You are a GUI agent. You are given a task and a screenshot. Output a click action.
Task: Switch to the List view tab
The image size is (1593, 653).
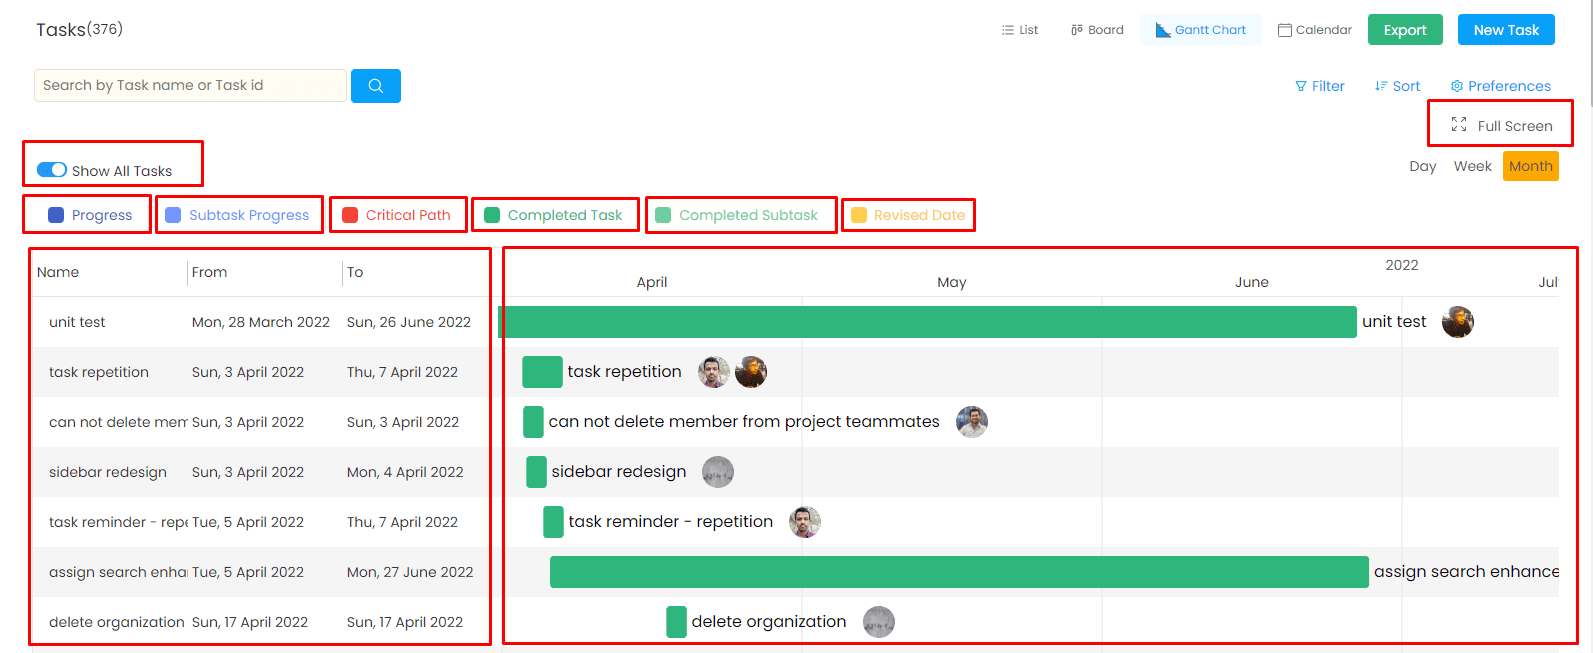click(x=1020, y=30)
